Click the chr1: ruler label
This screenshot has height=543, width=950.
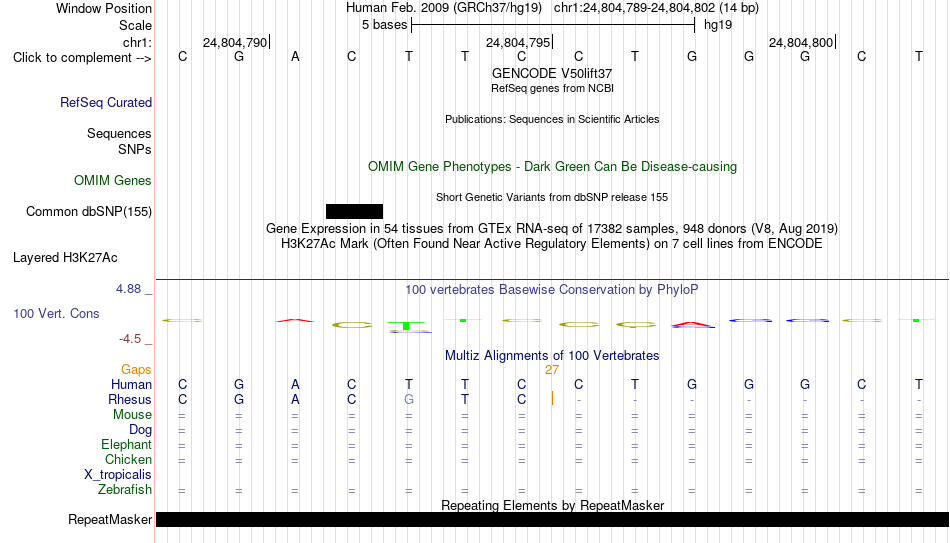point(137,42)
